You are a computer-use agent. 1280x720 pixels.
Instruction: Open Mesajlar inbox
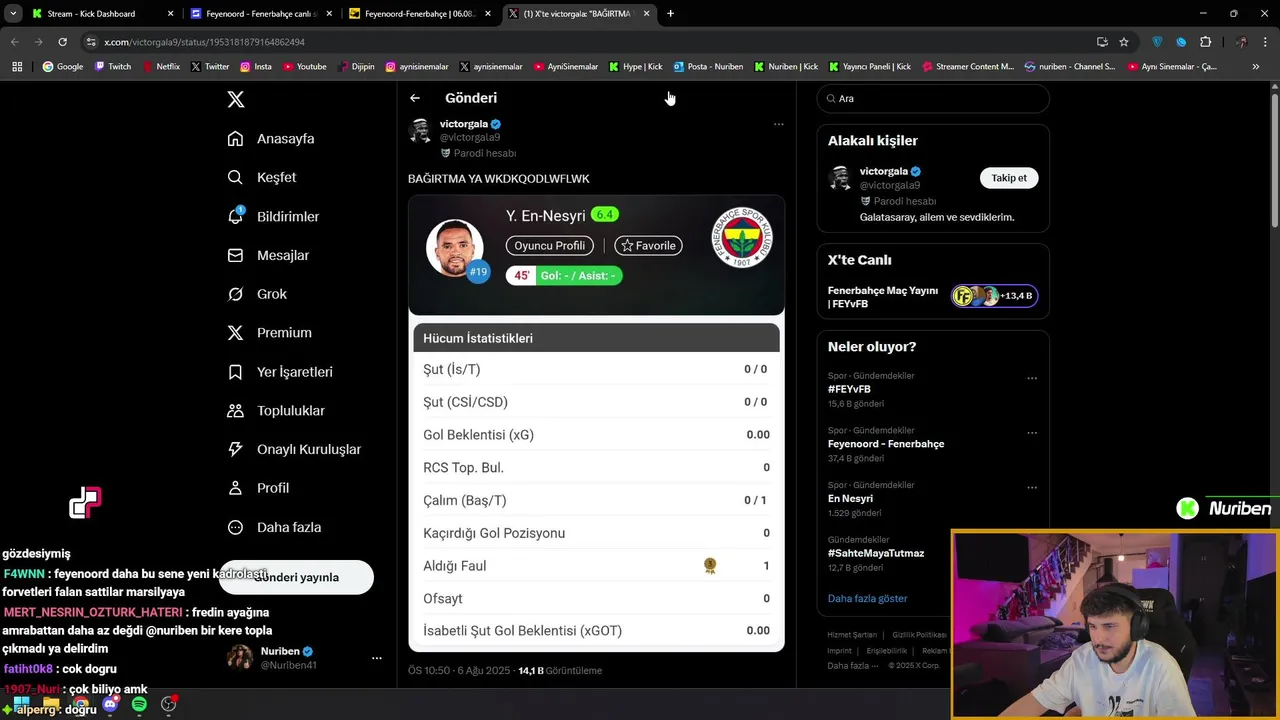(268, 255)
